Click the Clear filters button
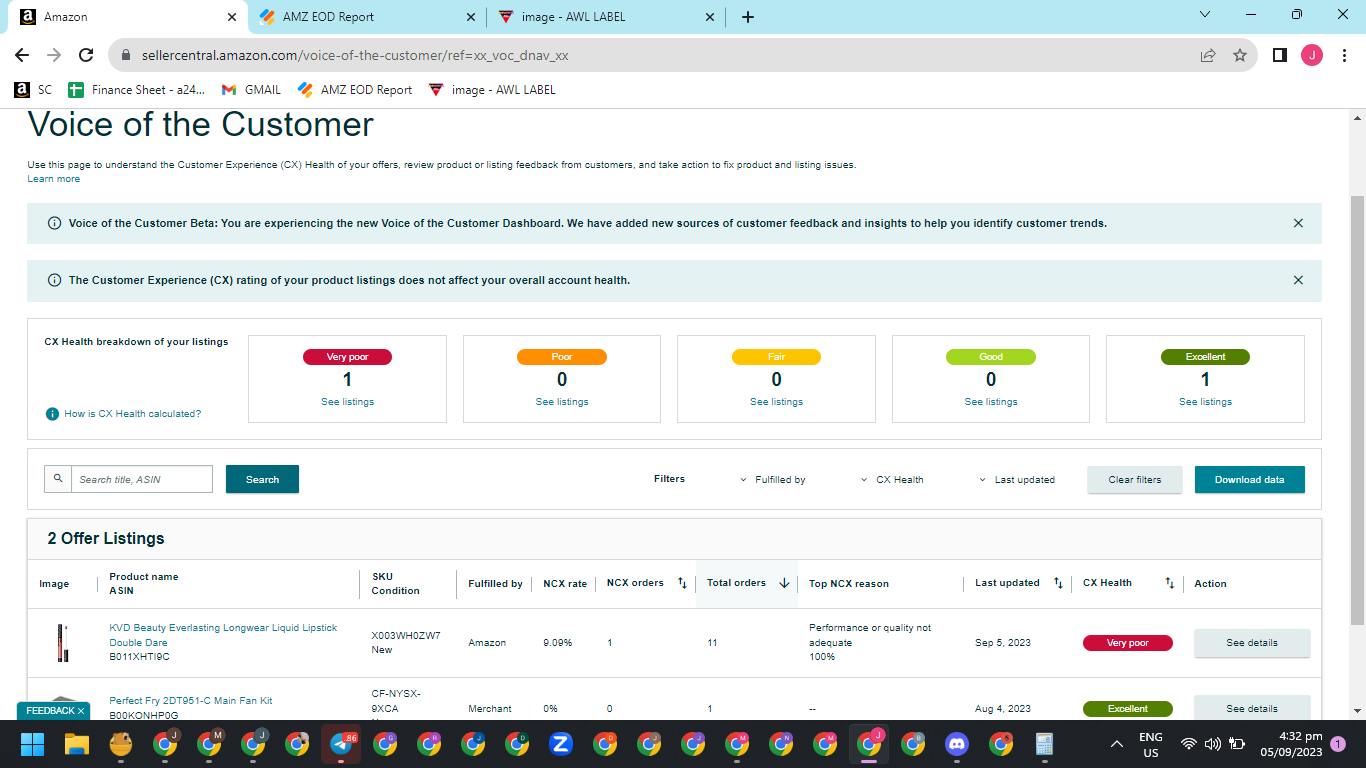 pyautogui.click(x=1135, y=479)
